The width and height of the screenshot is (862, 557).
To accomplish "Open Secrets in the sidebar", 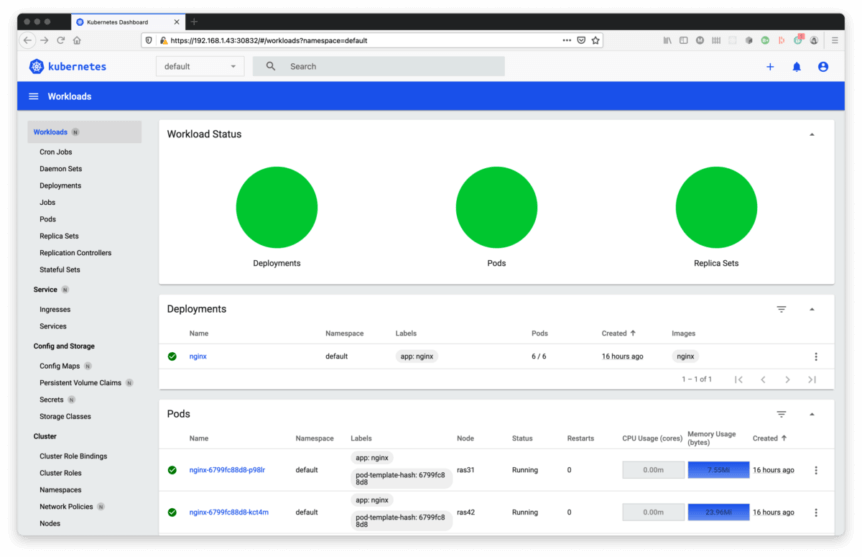I will pos(51,400).
